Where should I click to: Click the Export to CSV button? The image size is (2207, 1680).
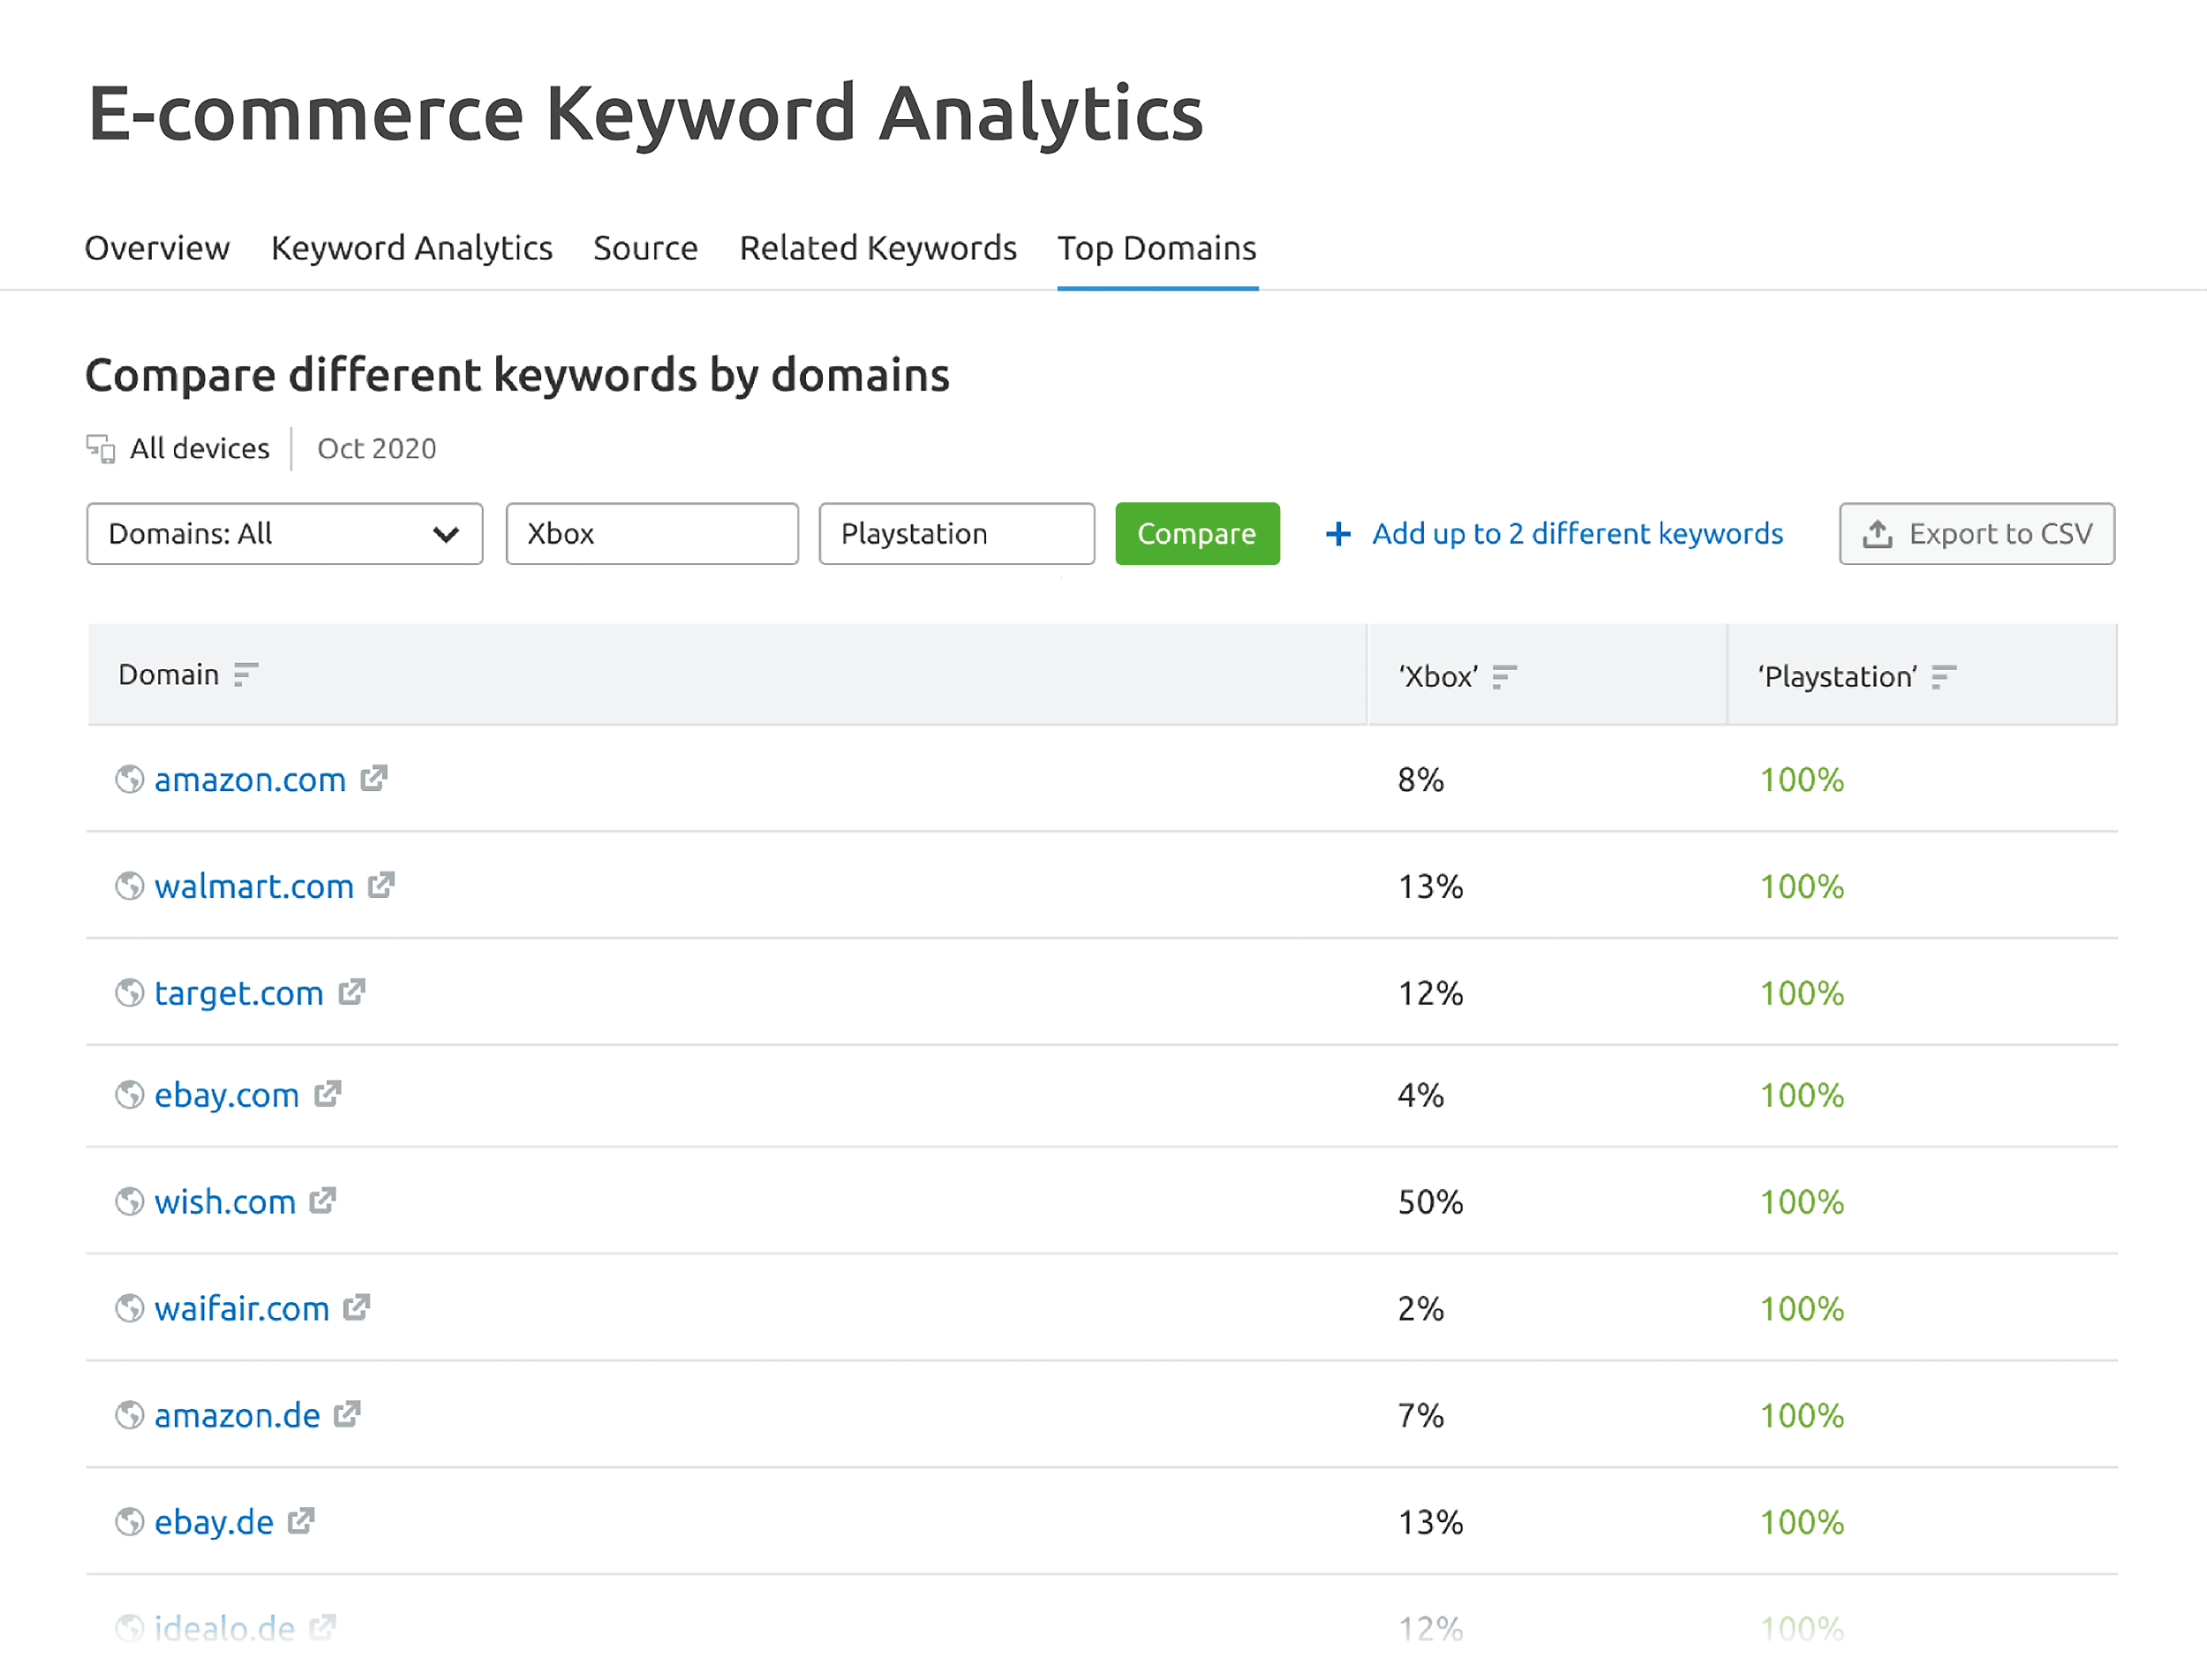[1976, 534]
